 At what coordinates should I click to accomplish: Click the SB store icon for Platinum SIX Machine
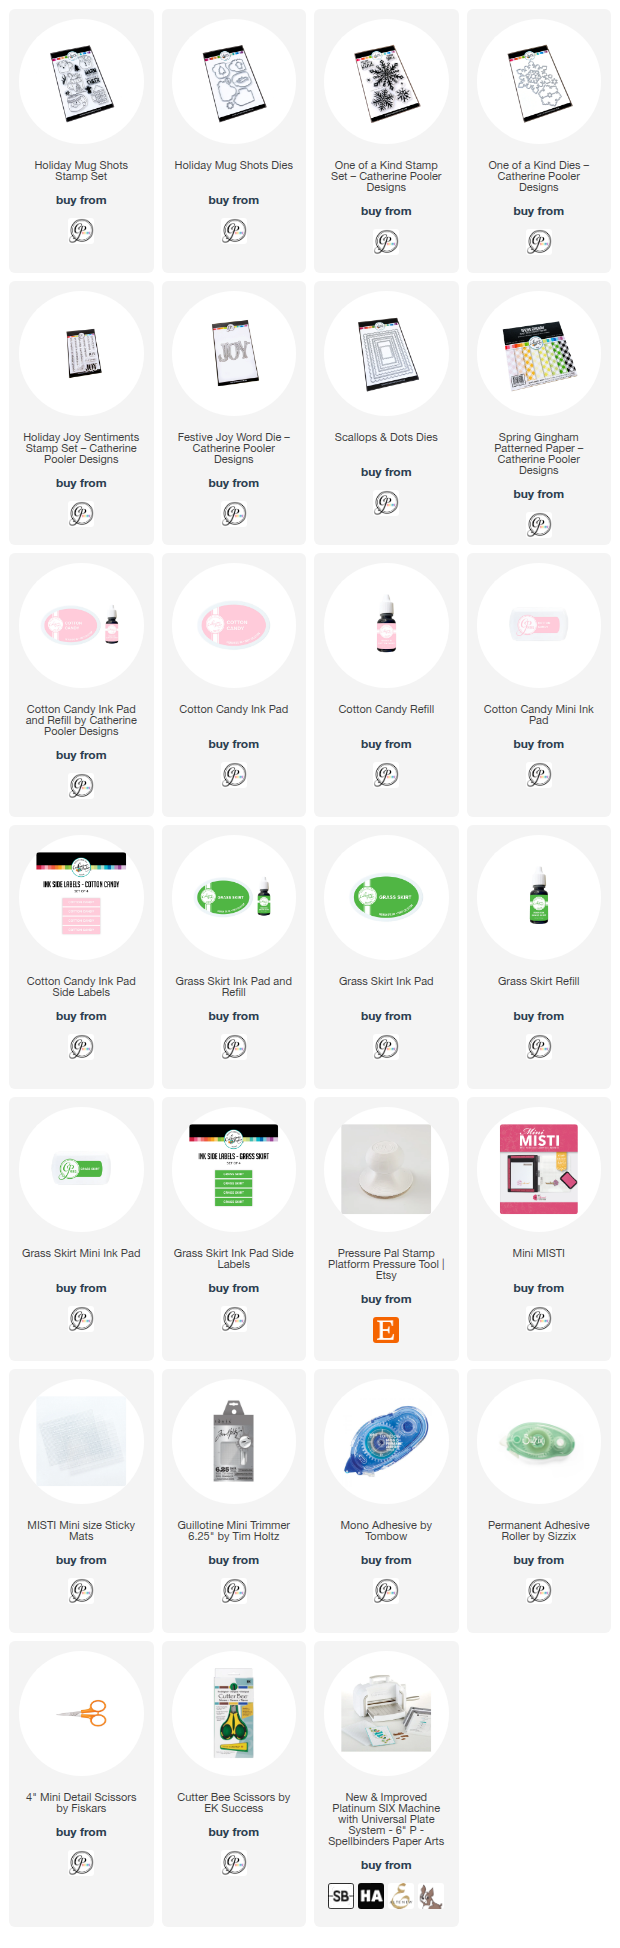click(341, 1896)
